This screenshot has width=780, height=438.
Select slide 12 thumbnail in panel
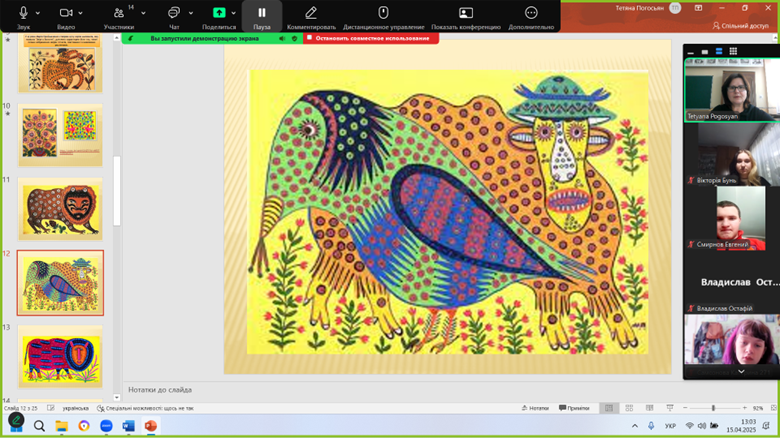click(60, 283)
